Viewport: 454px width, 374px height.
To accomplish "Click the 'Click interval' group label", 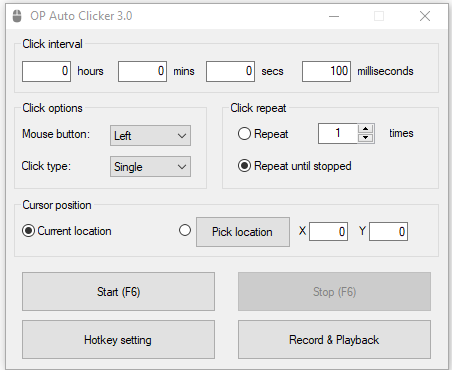I will click(x=52, y=44).
